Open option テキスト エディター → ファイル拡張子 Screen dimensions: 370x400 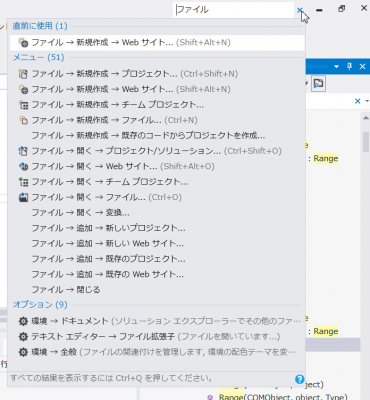tap(157, 337)
